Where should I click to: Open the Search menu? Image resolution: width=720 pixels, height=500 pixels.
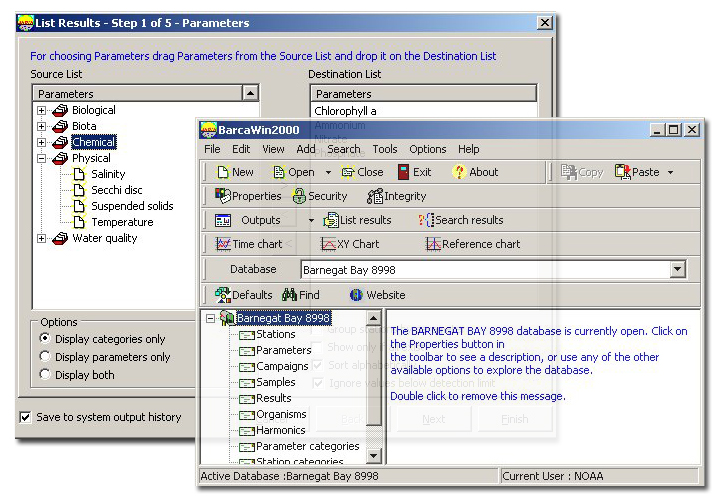click(x=344, y=149)
